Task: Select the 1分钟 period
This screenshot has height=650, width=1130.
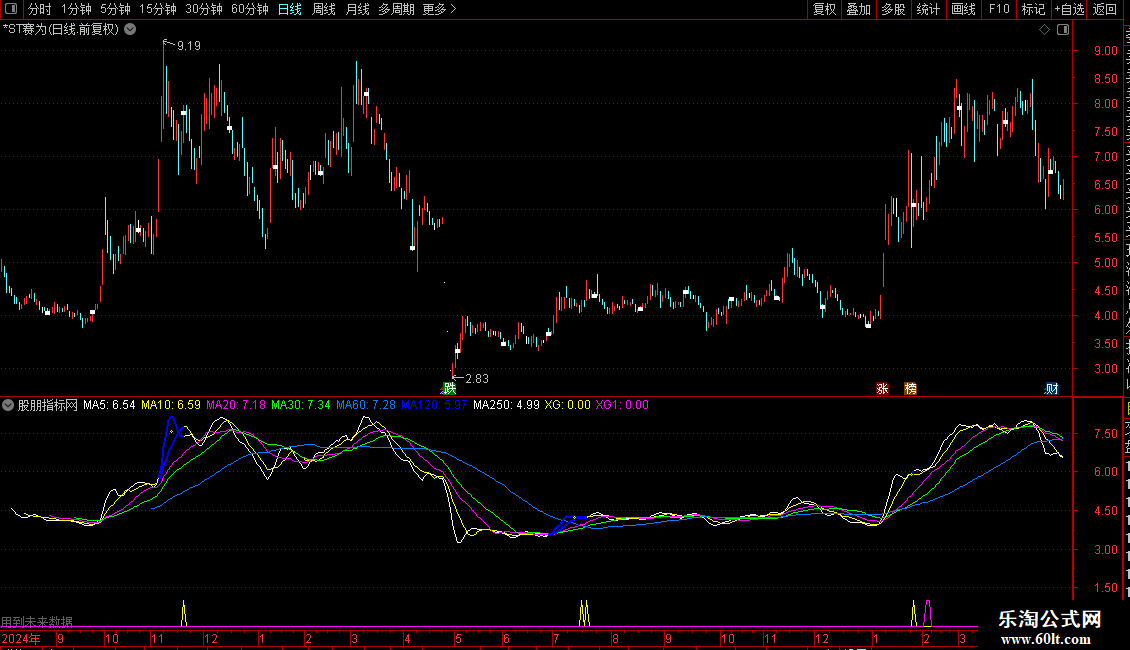Action: pos(76,9)
